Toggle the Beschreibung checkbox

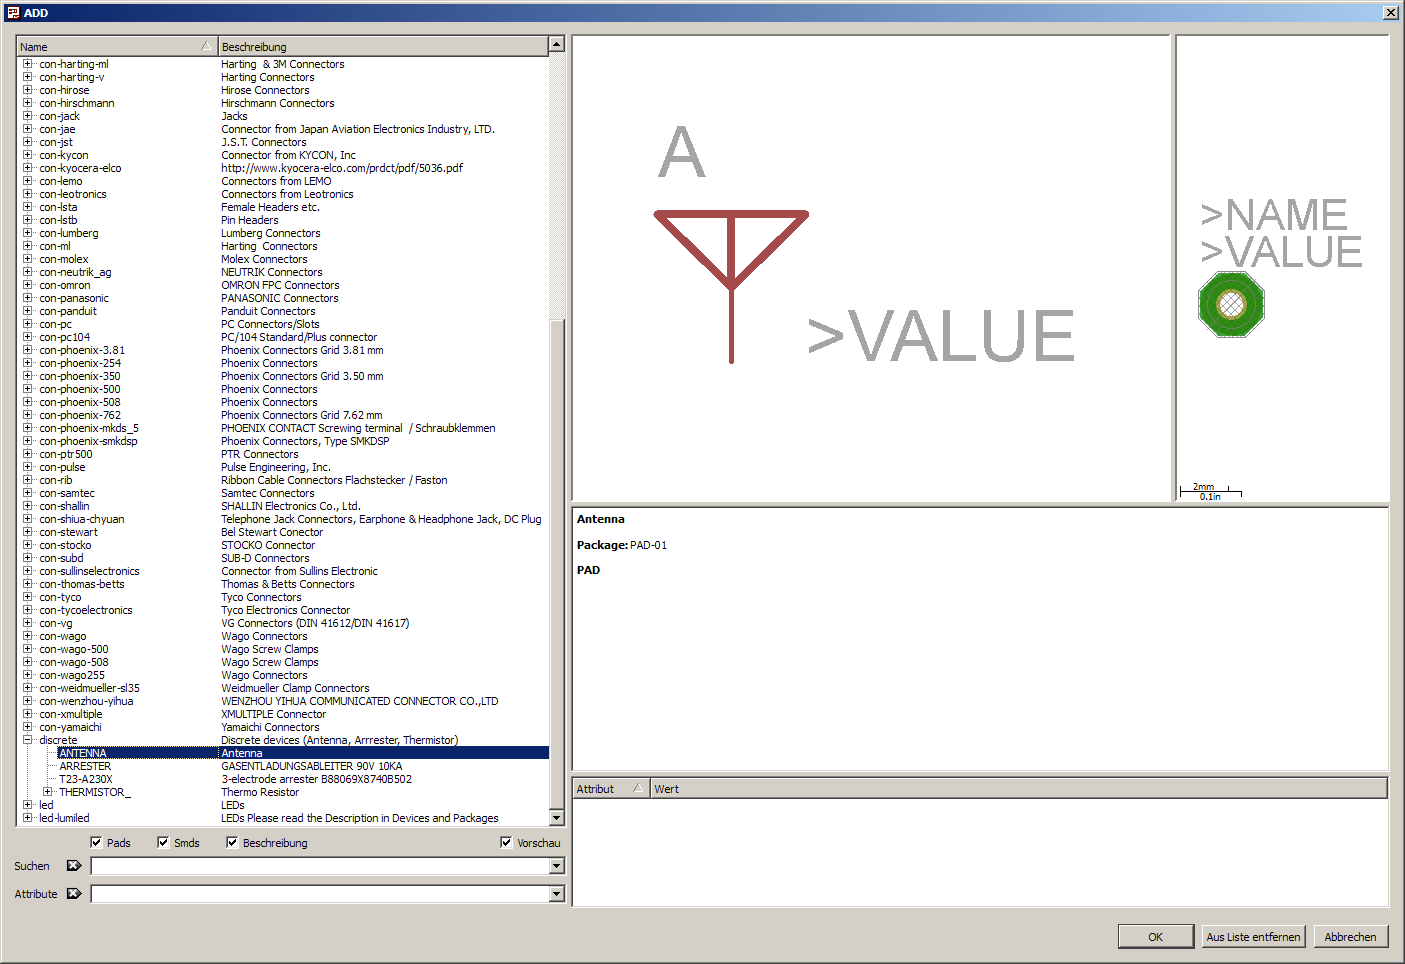[232, 843]
